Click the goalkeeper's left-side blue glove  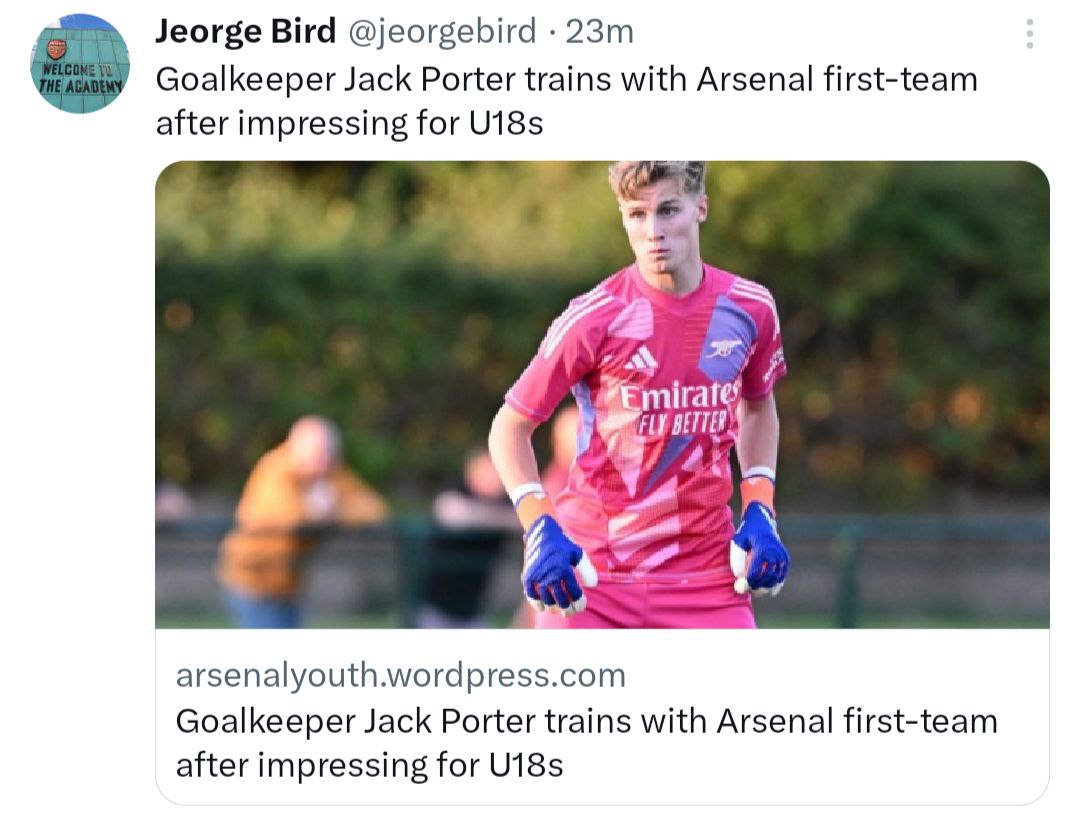coord(554,562)
